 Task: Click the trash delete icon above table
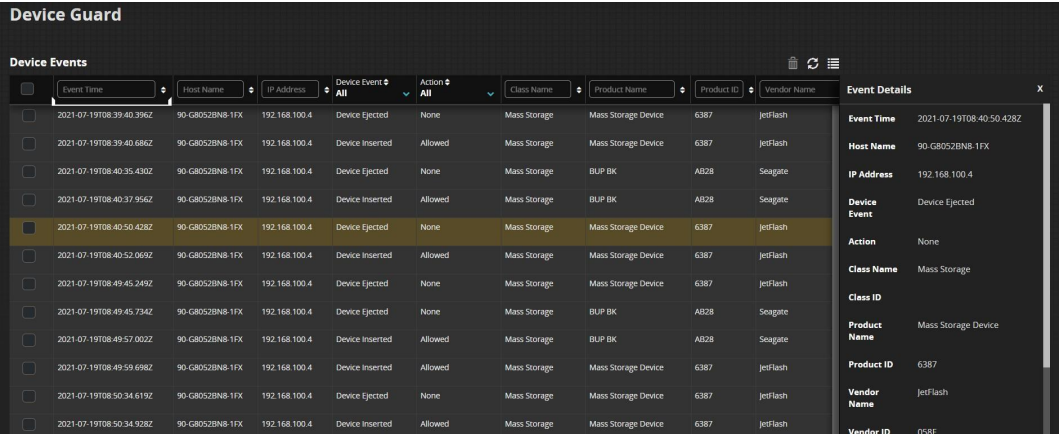792,63
